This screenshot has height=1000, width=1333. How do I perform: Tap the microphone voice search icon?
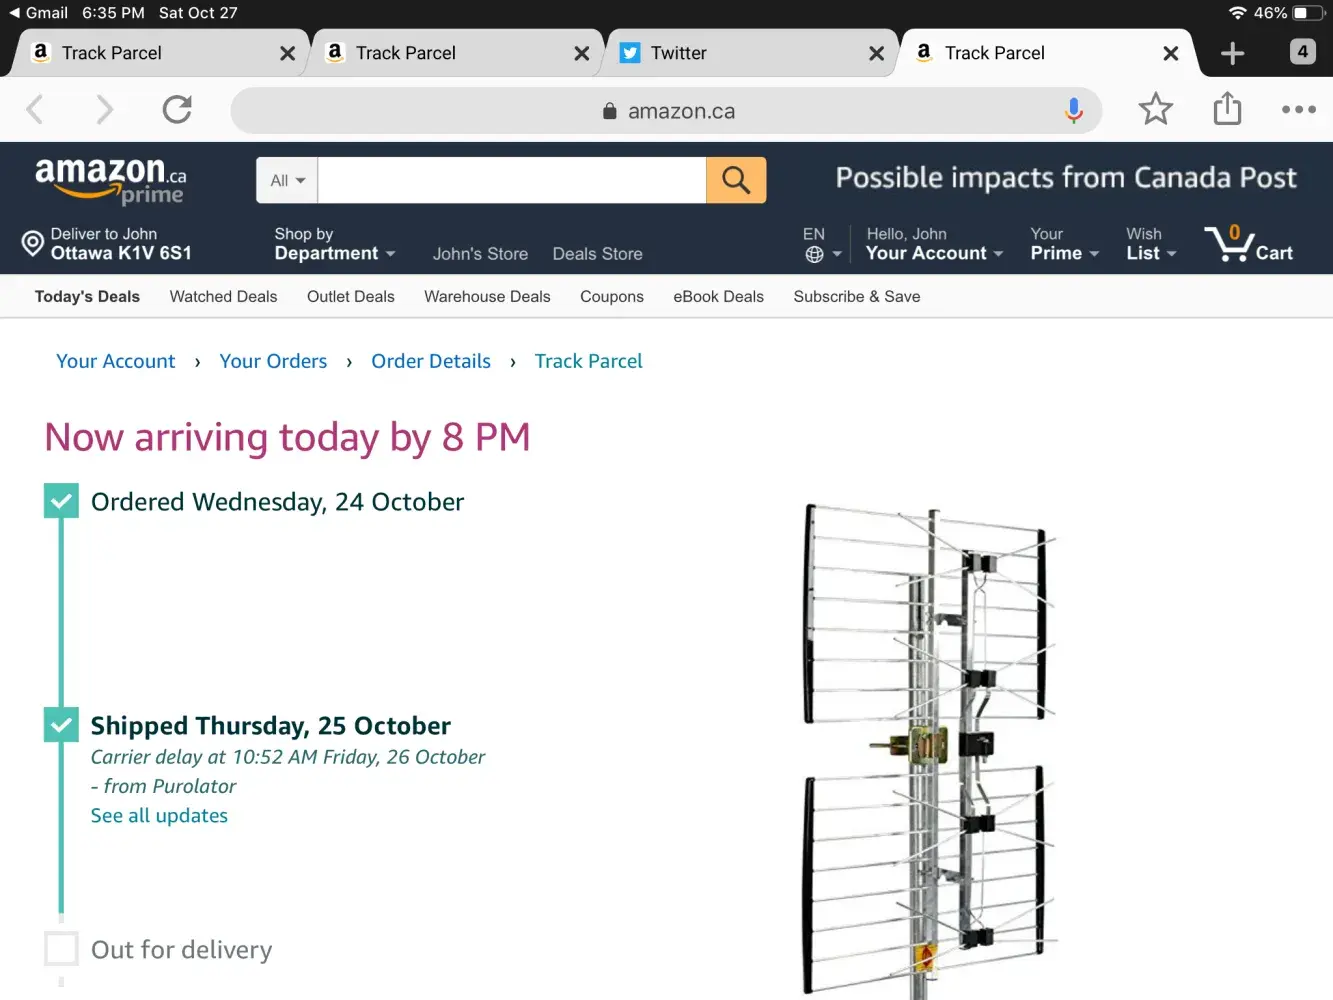click(1074, 110)
